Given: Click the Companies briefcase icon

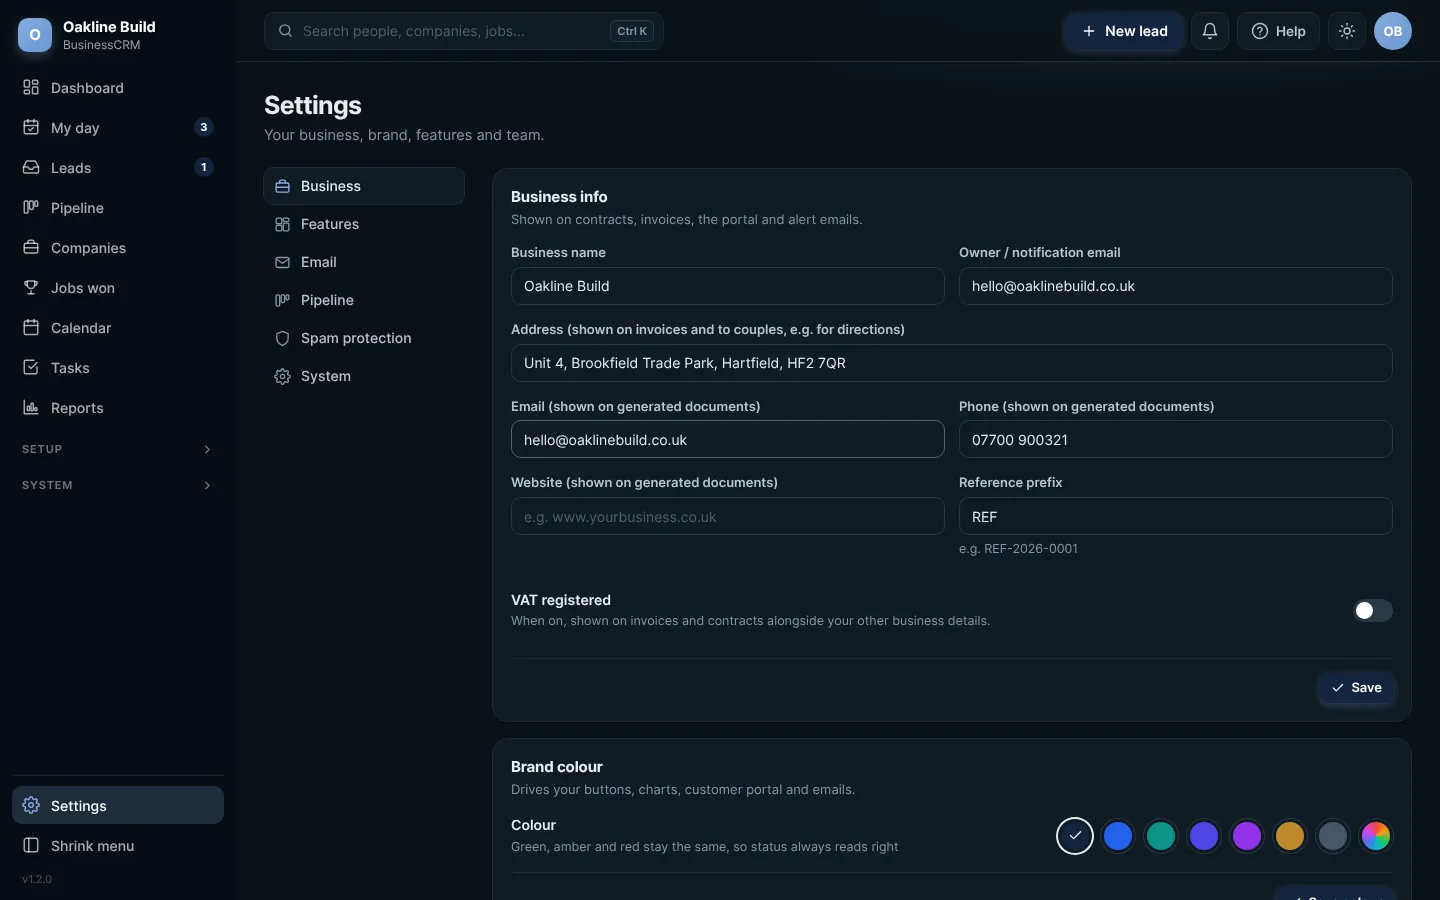Looking at the screenshot, I should [x=31, y=247].
